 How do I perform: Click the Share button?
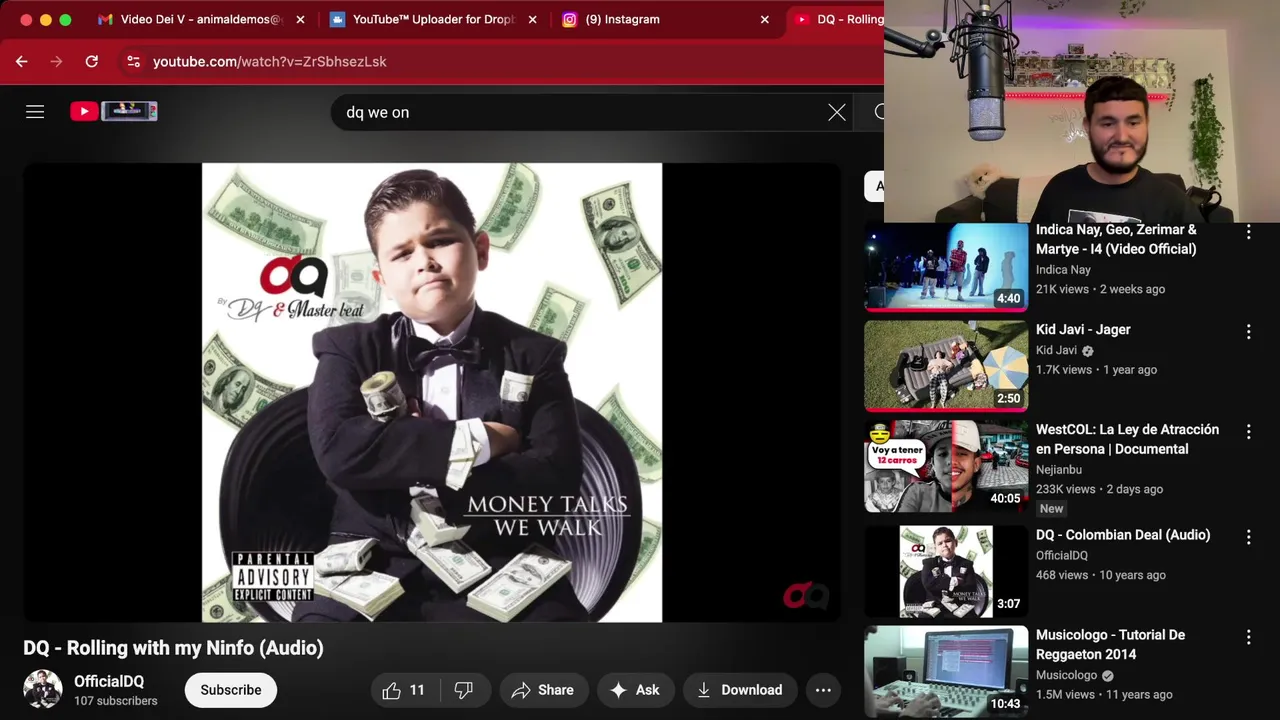[x=543, y=690]
